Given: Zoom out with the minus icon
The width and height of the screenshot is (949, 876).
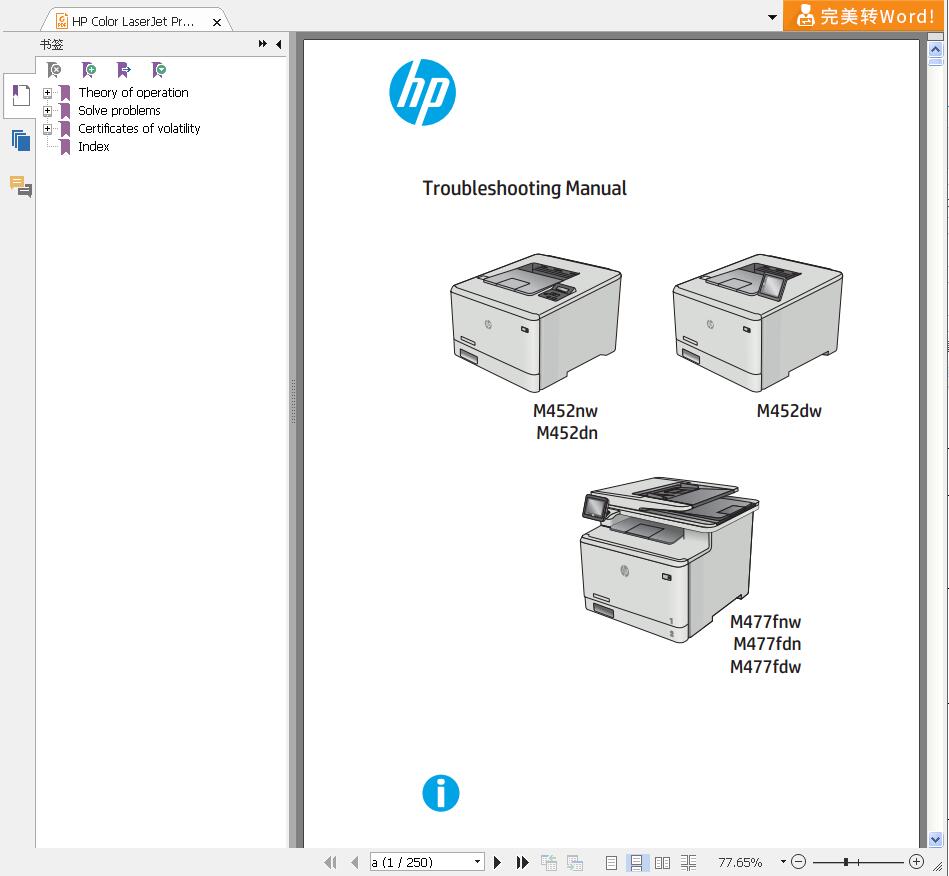Looking at the screenshot, I should [799, 861].
